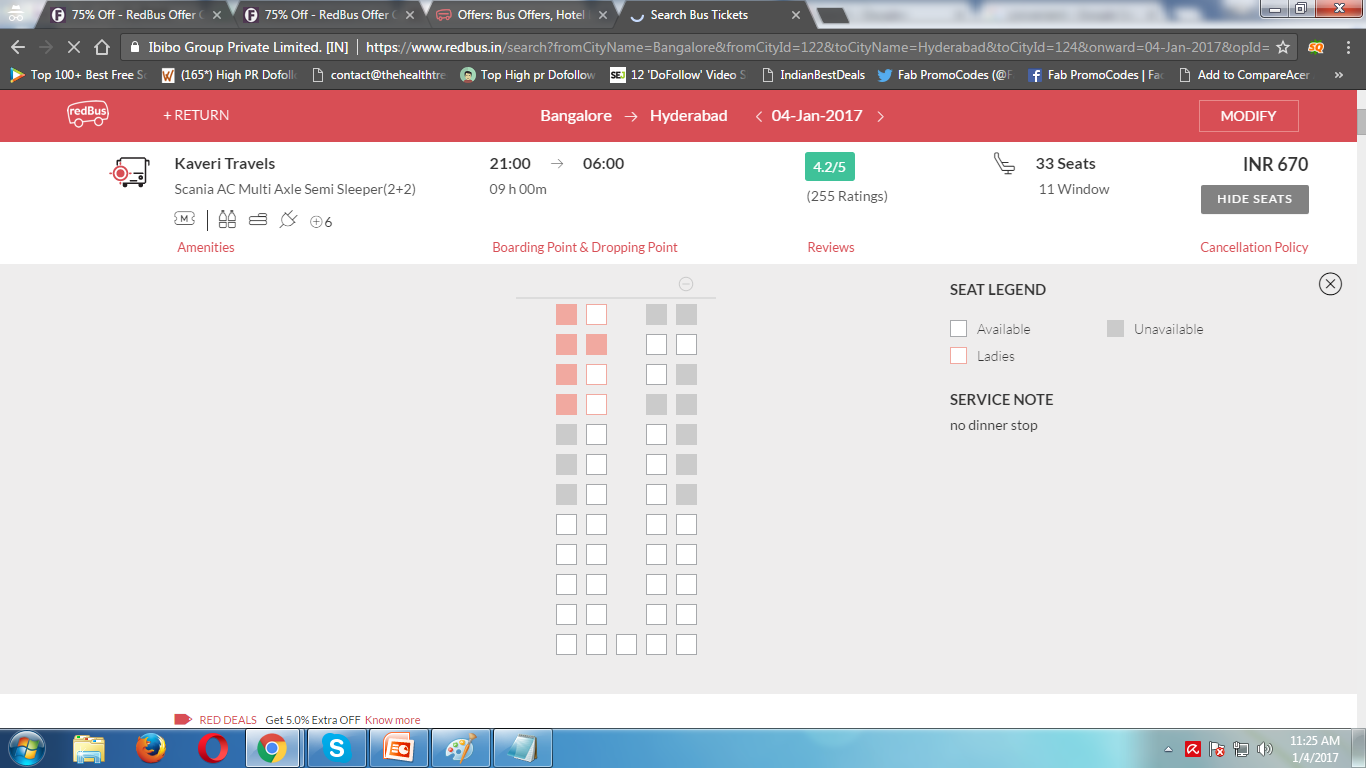The width and height of the screenshot is (1366, 768).
Task: Click the SQ extension icon
Action: point(1315,47)
